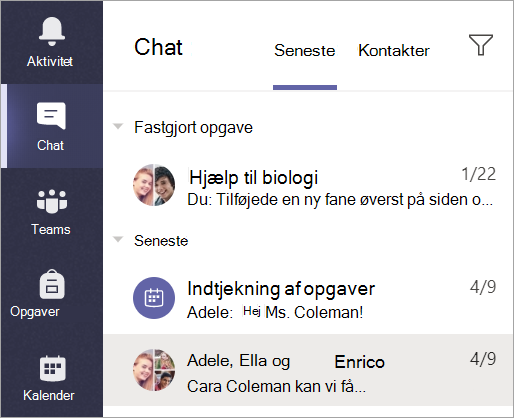
Task: Click the 4/9 date on the Enrico chat
Action: point(483,359)
